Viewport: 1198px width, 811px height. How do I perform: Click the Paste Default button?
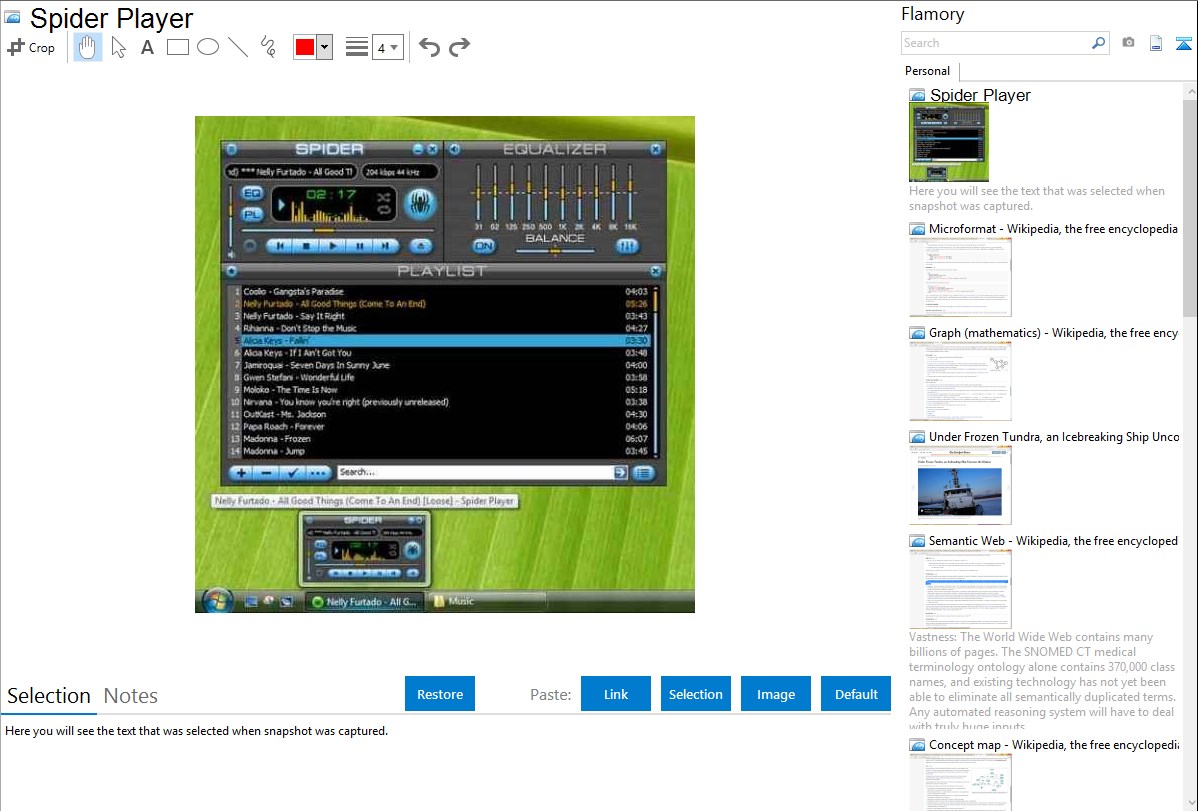tap(856, 694)
